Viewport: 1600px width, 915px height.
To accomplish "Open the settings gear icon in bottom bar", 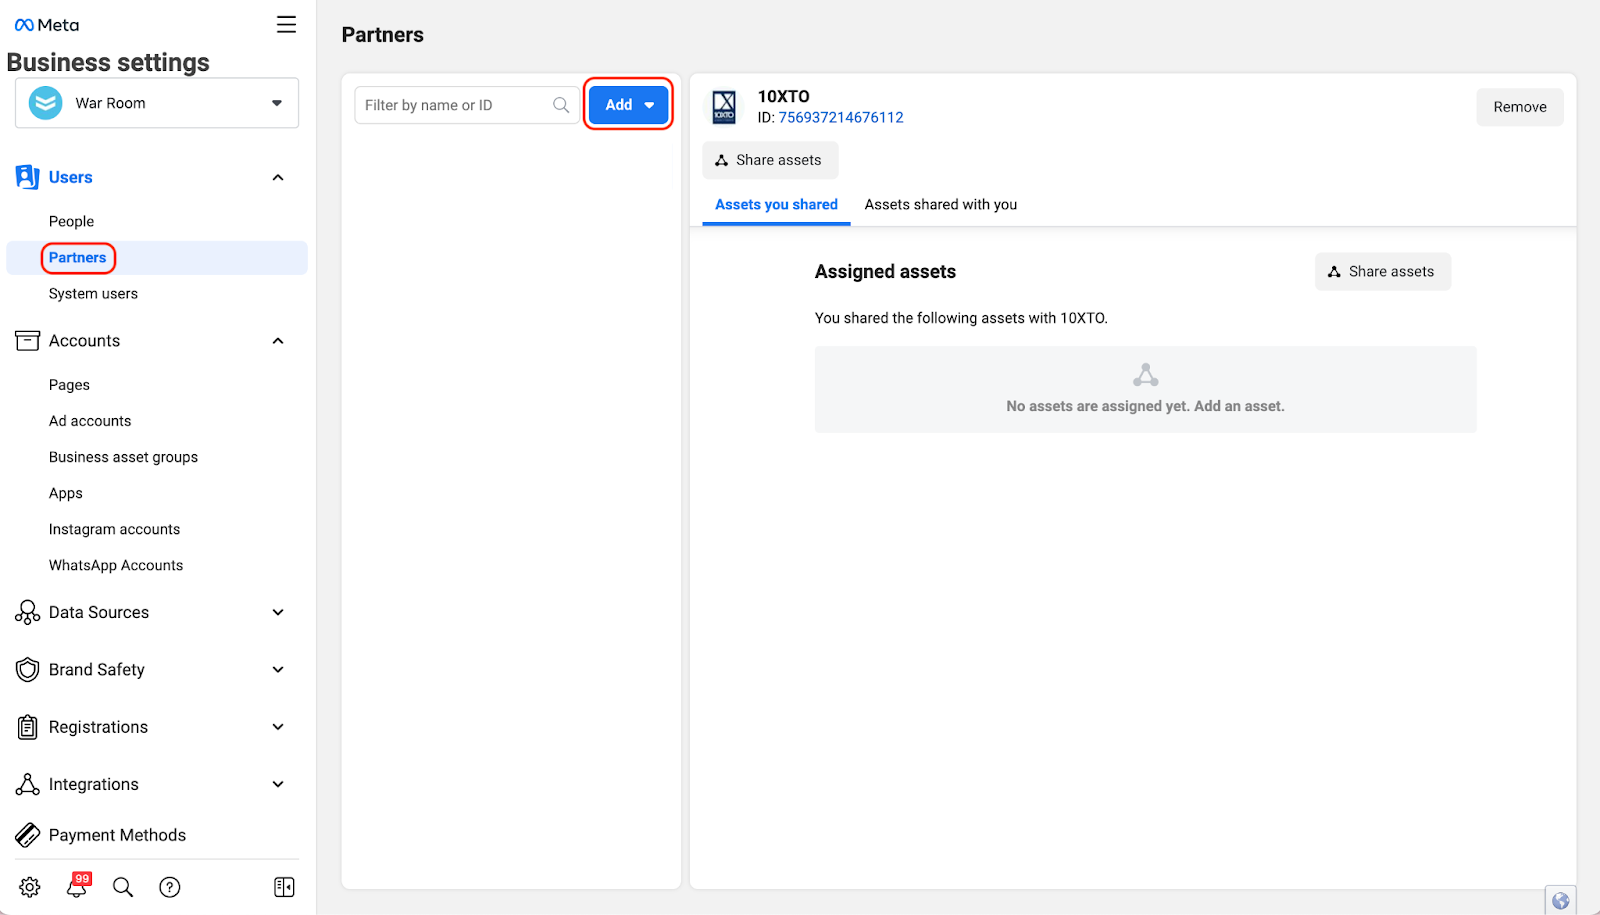I will coord(30,887).
